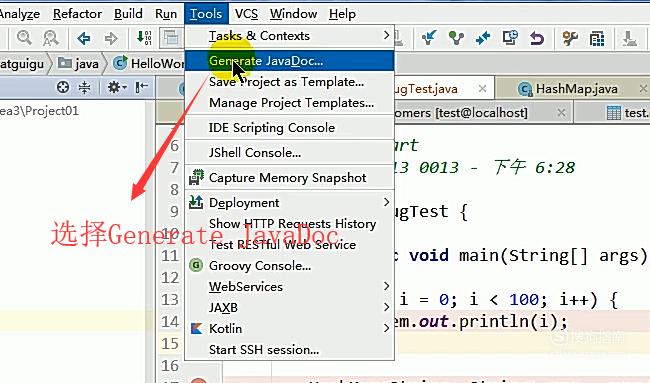Click the Compare changes blue arrows icon
Image resolution: width=650 pixels, height=383 pixels.
point(483,38)
